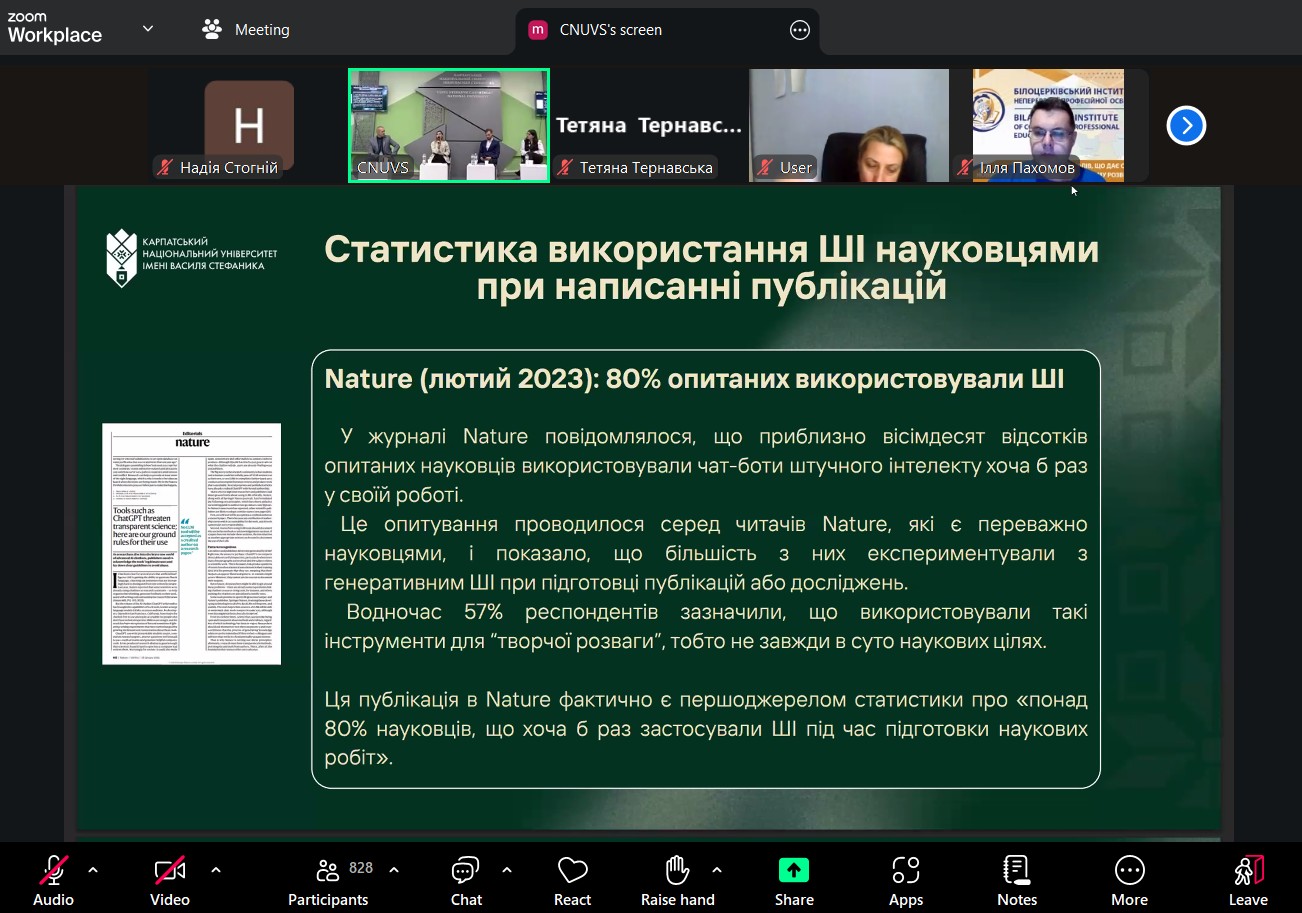Click the Raise hand icon
The height and width of the screenshot is (913, 1302).
[677, 870]
